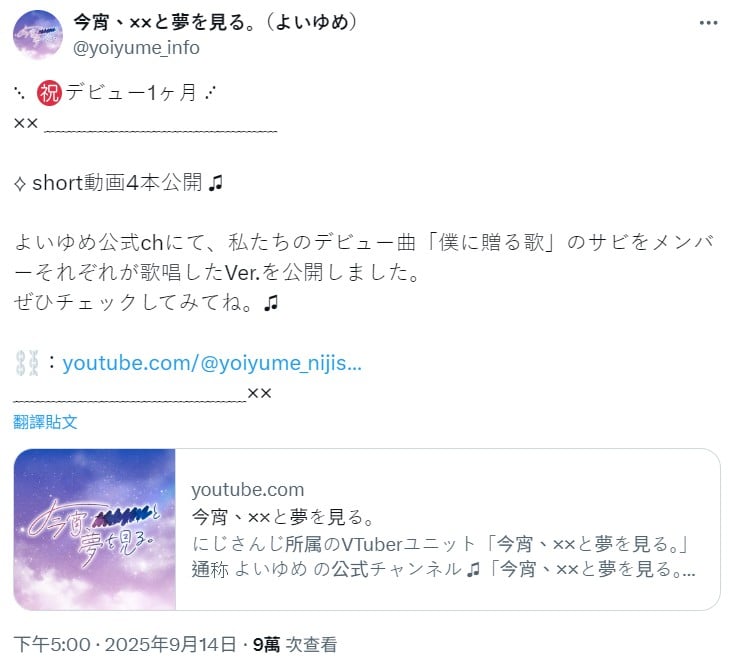Click the chain link emoji before URL
The image size is (731, 662).
point(27,363)
